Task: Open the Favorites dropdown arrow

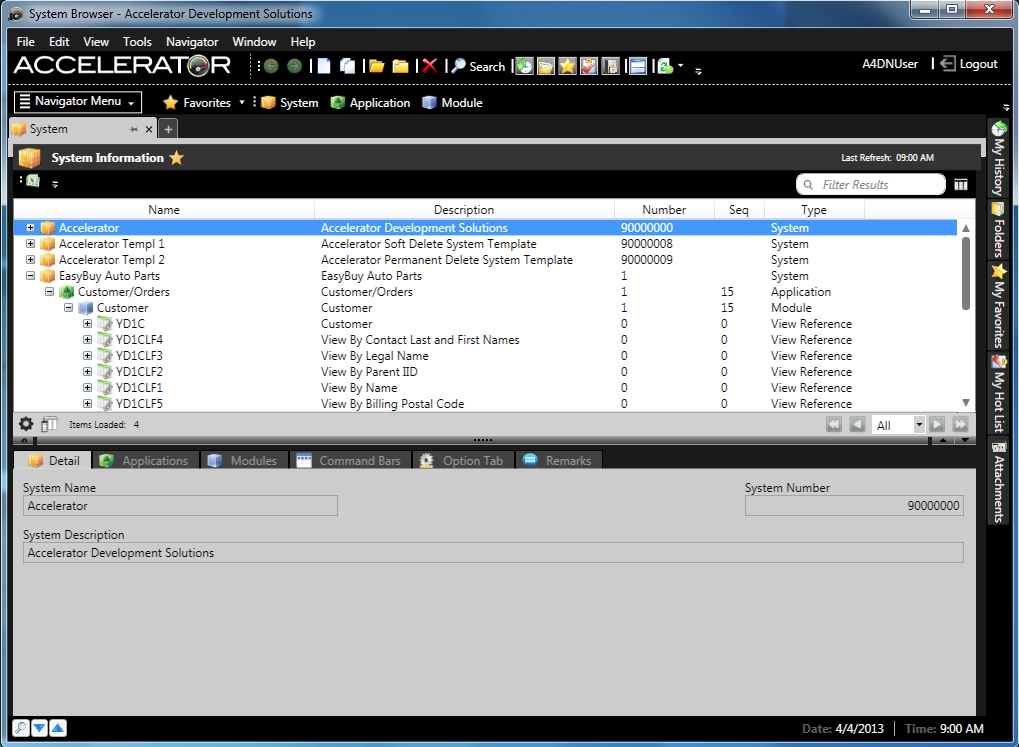Action: click(x=242, y=102)
